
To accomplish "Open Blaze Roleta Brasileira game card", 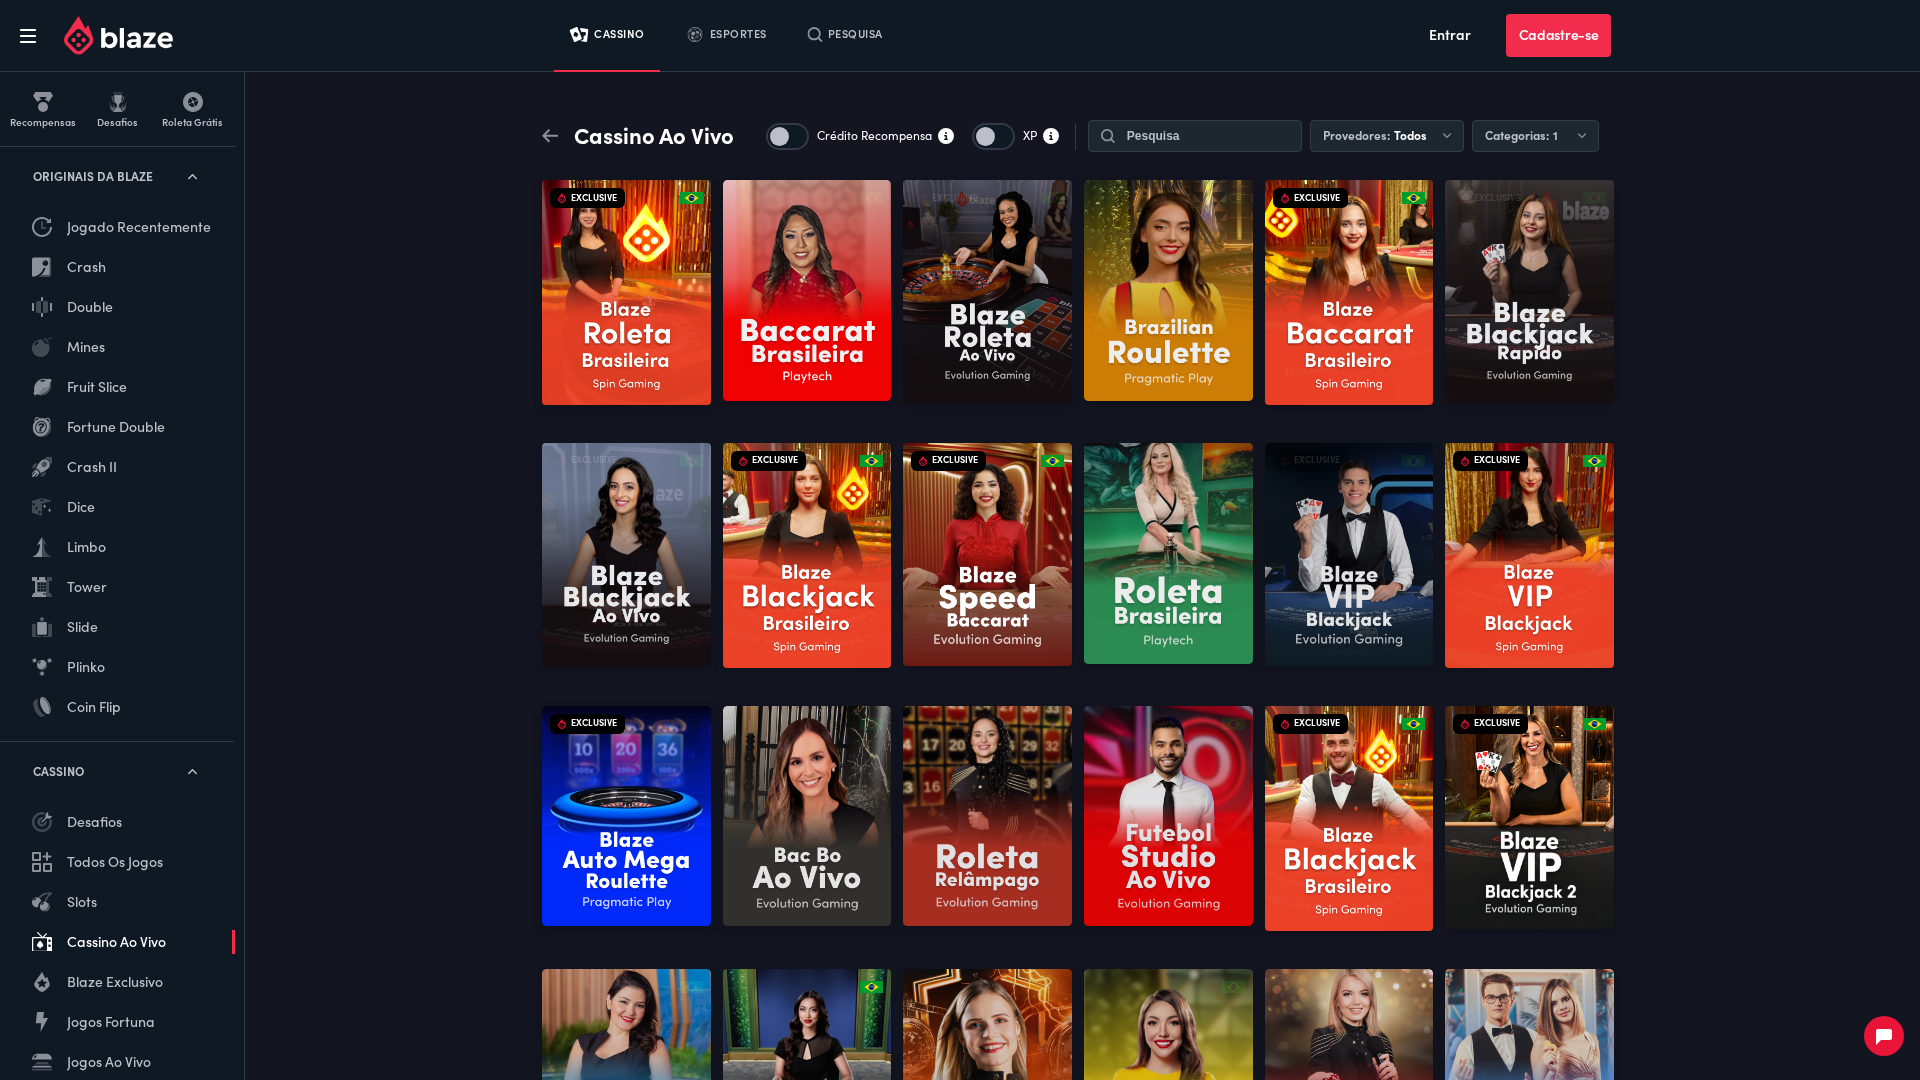I will coord(626,292).
